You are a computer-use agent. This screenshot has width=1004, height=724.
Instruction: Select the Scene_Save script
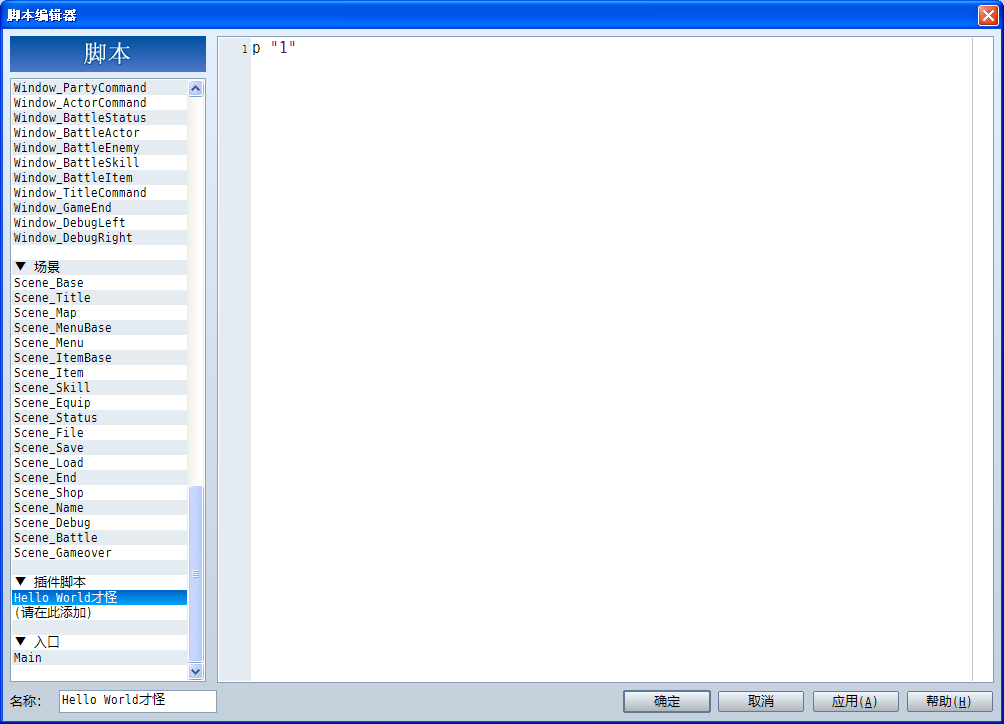point(99,447)
